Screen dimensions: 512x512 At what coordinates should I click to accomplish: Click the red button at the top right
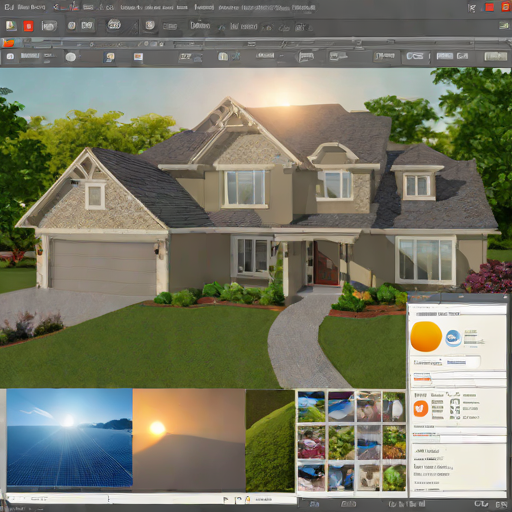click(x=489, y=7)
